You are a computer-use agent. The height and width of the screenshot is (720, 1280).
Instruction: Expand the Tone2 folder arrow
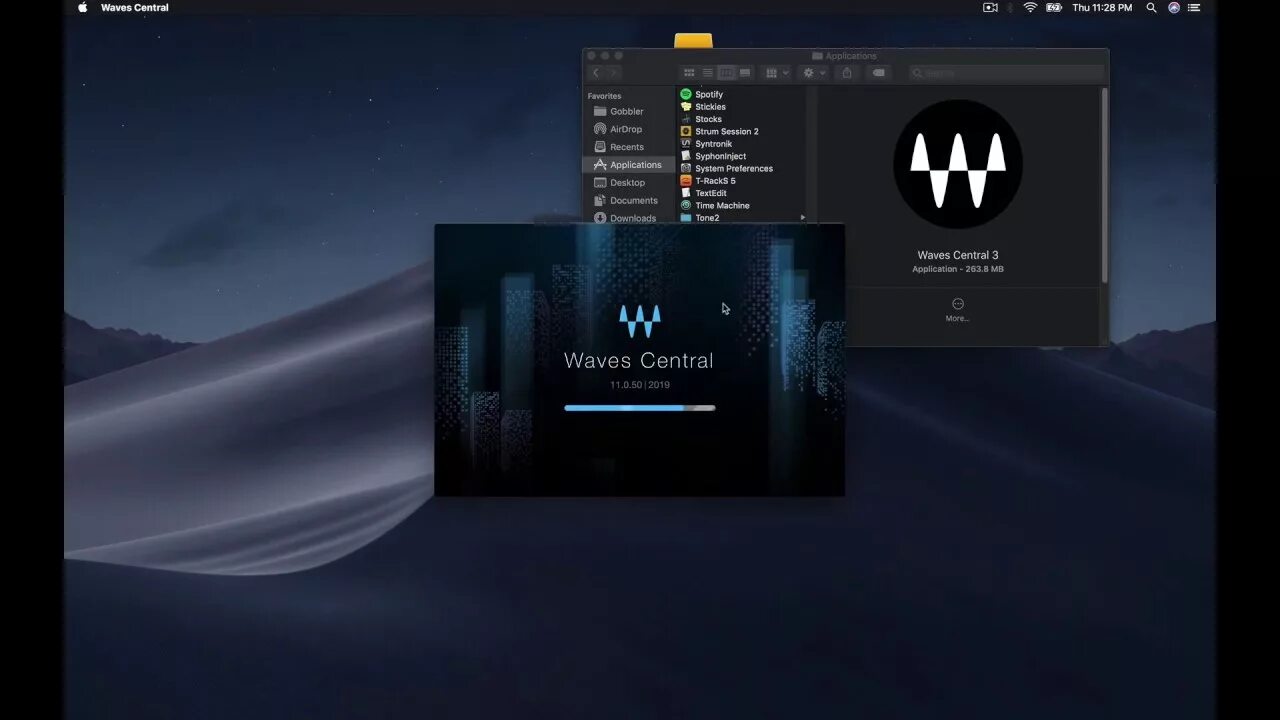[x=802, y=218]
